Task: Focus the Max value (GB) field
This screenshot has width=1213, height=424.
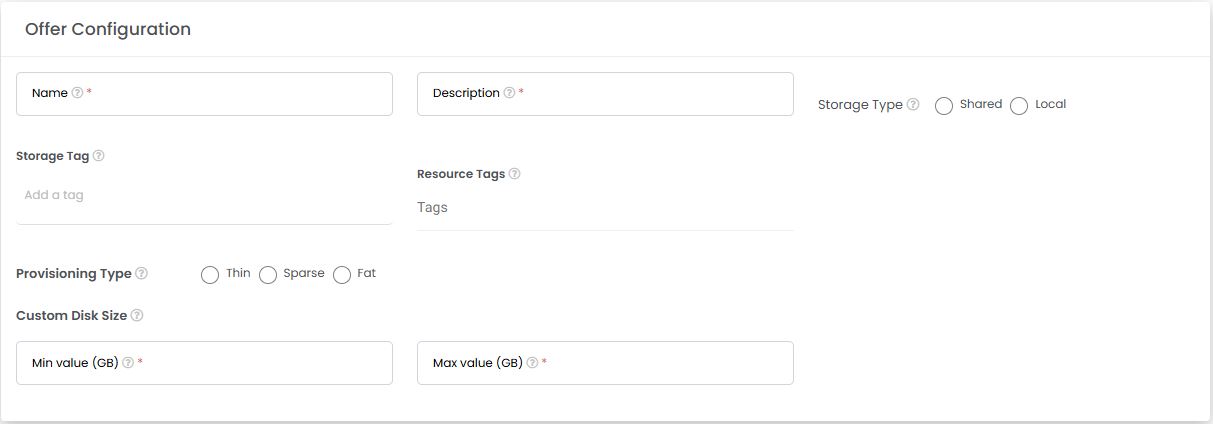Action: (x=605, y=363)
